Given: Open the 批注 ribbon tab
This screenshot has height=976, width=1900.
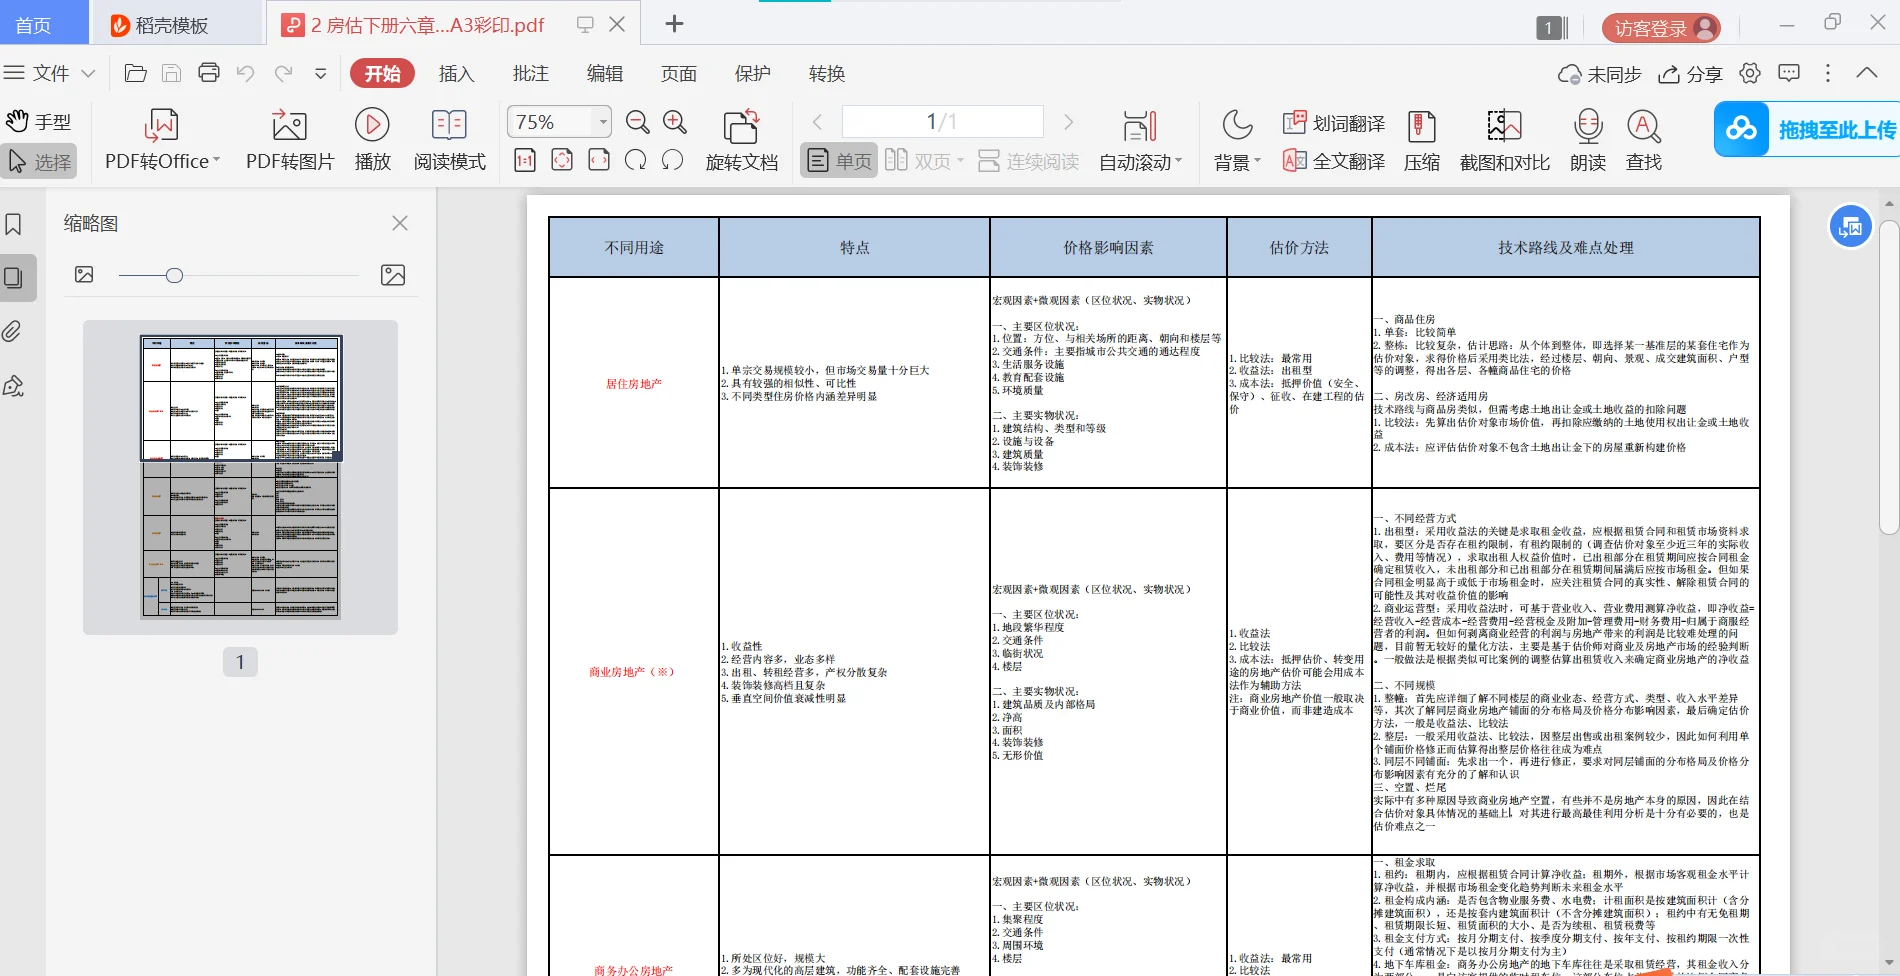Looking at the screenshot, I should 530,74.
